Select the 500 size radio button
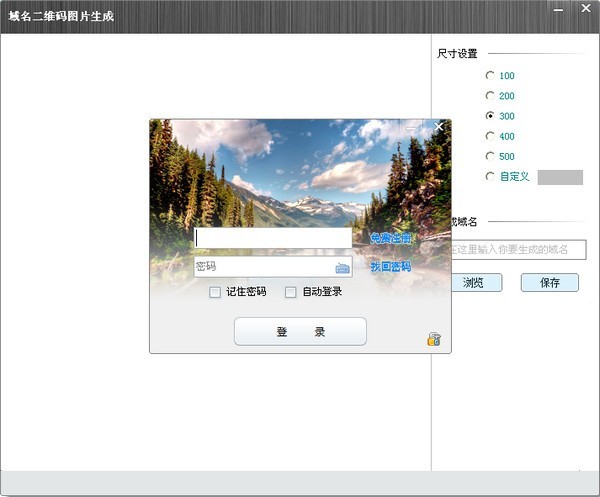Screen dimensions: 600x497 click(x=489, y=156)
